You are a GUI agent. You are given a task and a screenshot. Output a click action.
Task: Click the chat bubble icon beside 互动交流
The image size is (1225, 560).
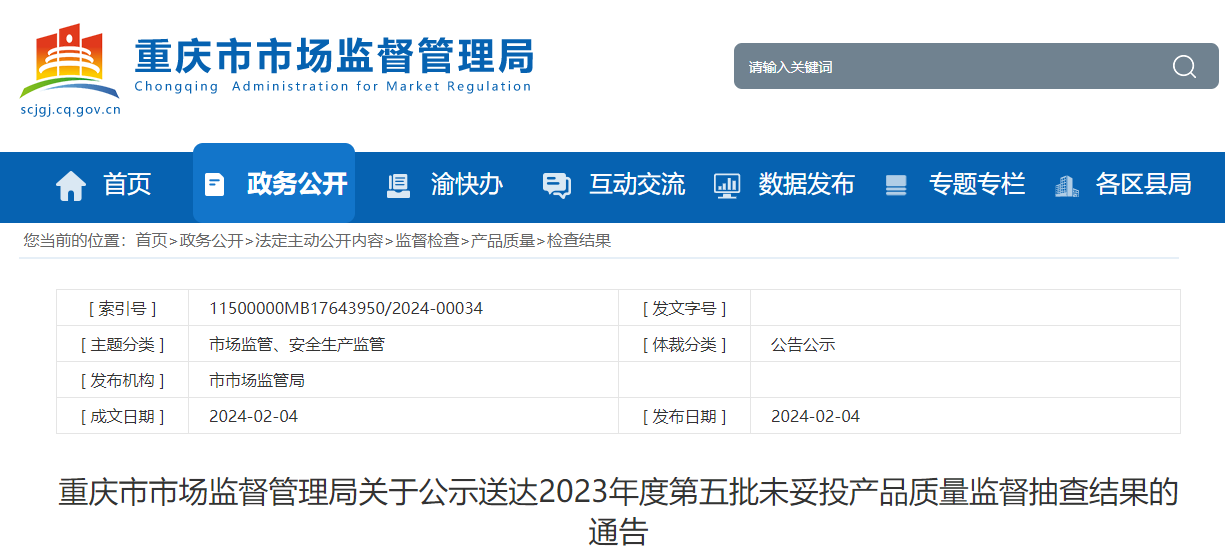coord(556,185)
